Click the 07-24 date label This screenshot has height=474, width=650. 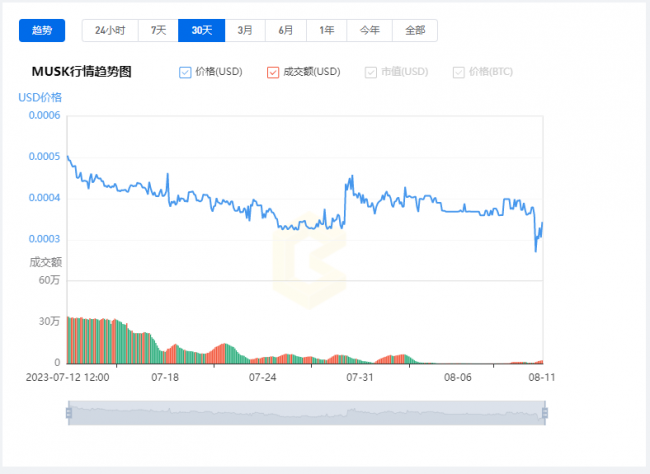(262, 377)
